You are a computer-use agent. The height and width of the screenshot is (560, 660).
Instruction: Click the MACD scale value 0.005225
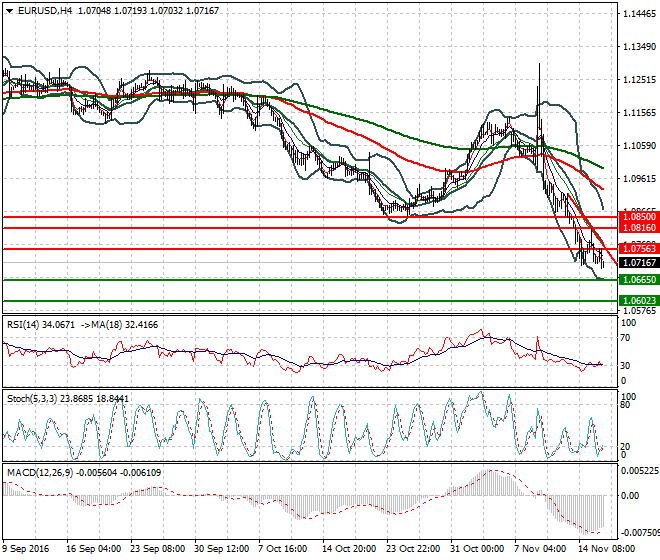[x=640, y=471]
